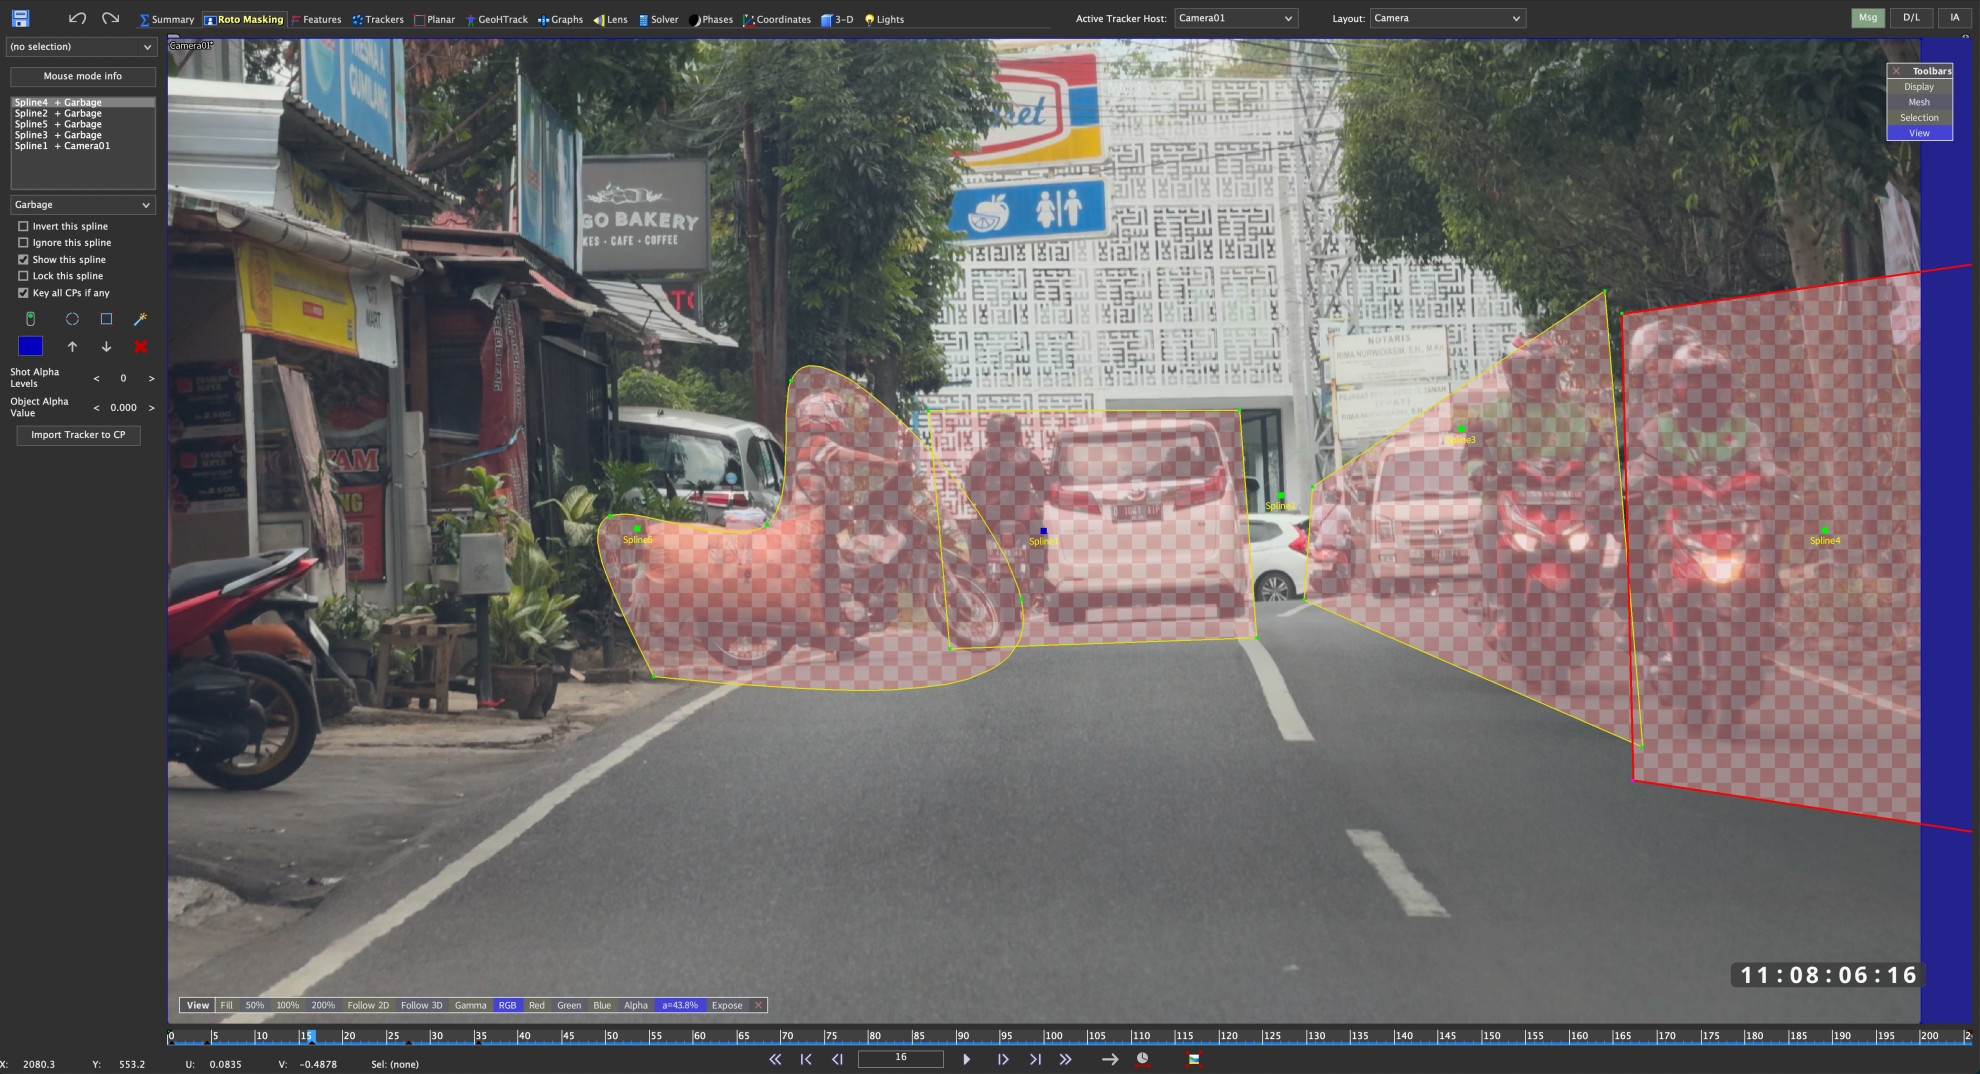
Task: Select the circle spline creation tool
Action: [x=70, y=319]
